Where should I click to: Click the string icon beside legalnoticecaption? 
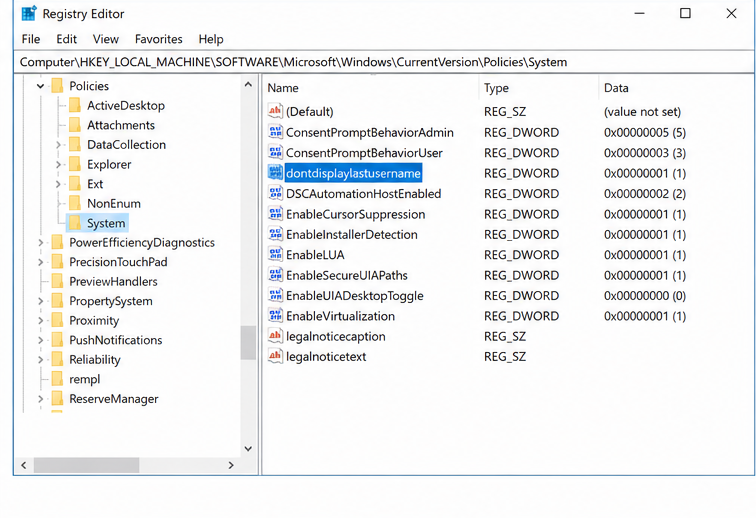tap(275, 336)
